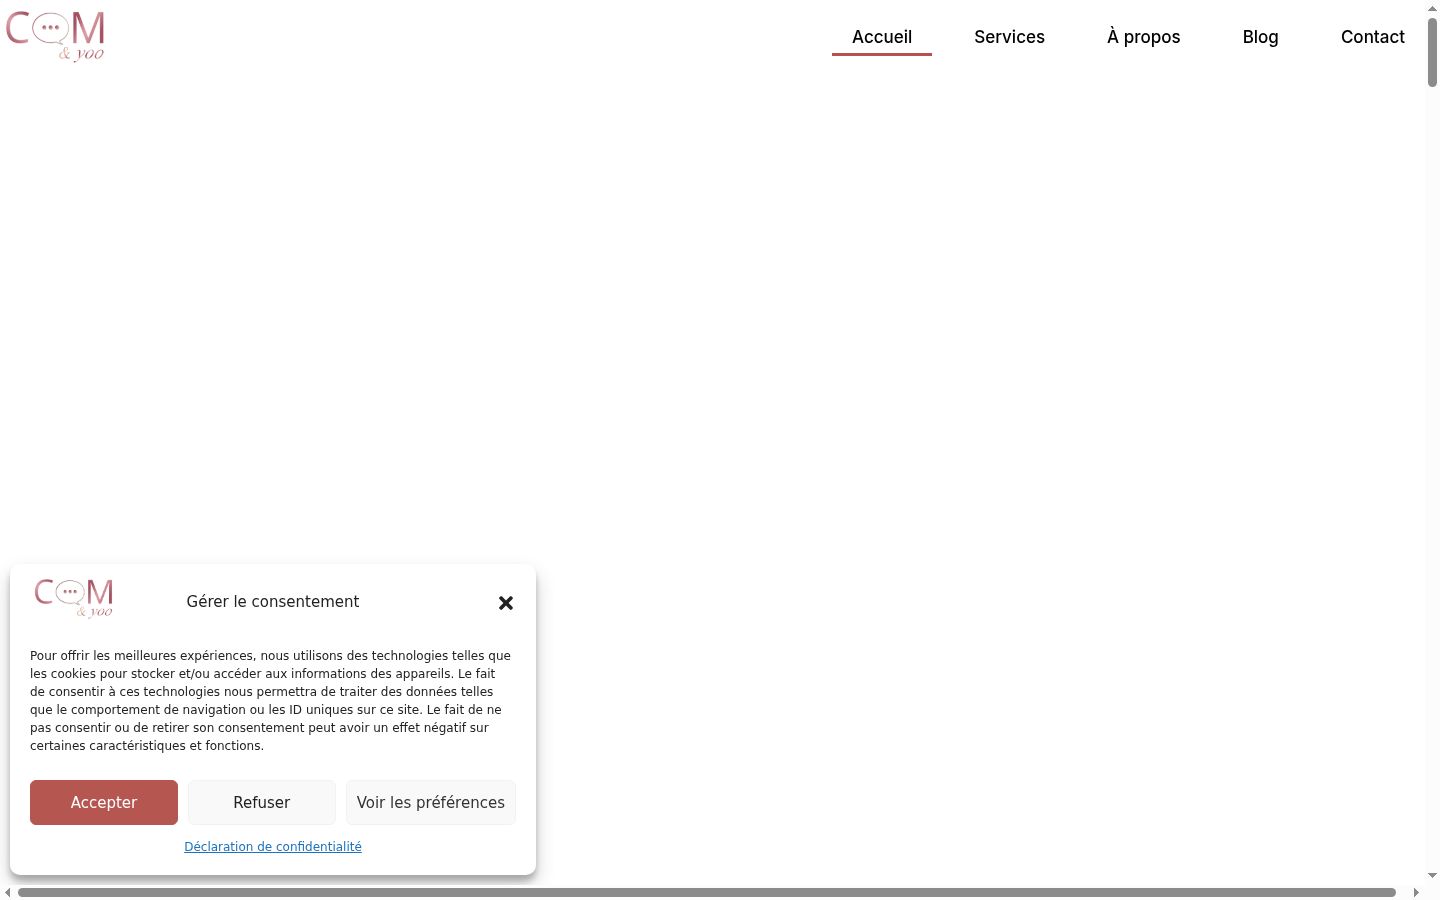Expand options via Voir les préférences
Image resolution: width=1440 pixels, height=900 pixels.
[x=431, y=802]
